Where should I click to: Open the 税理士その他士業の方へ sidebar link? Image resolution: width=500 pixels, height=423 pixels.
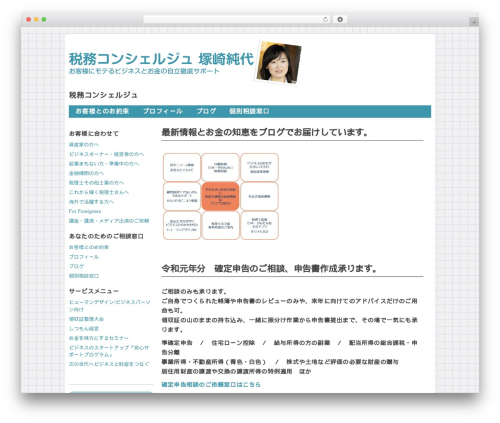96,183
